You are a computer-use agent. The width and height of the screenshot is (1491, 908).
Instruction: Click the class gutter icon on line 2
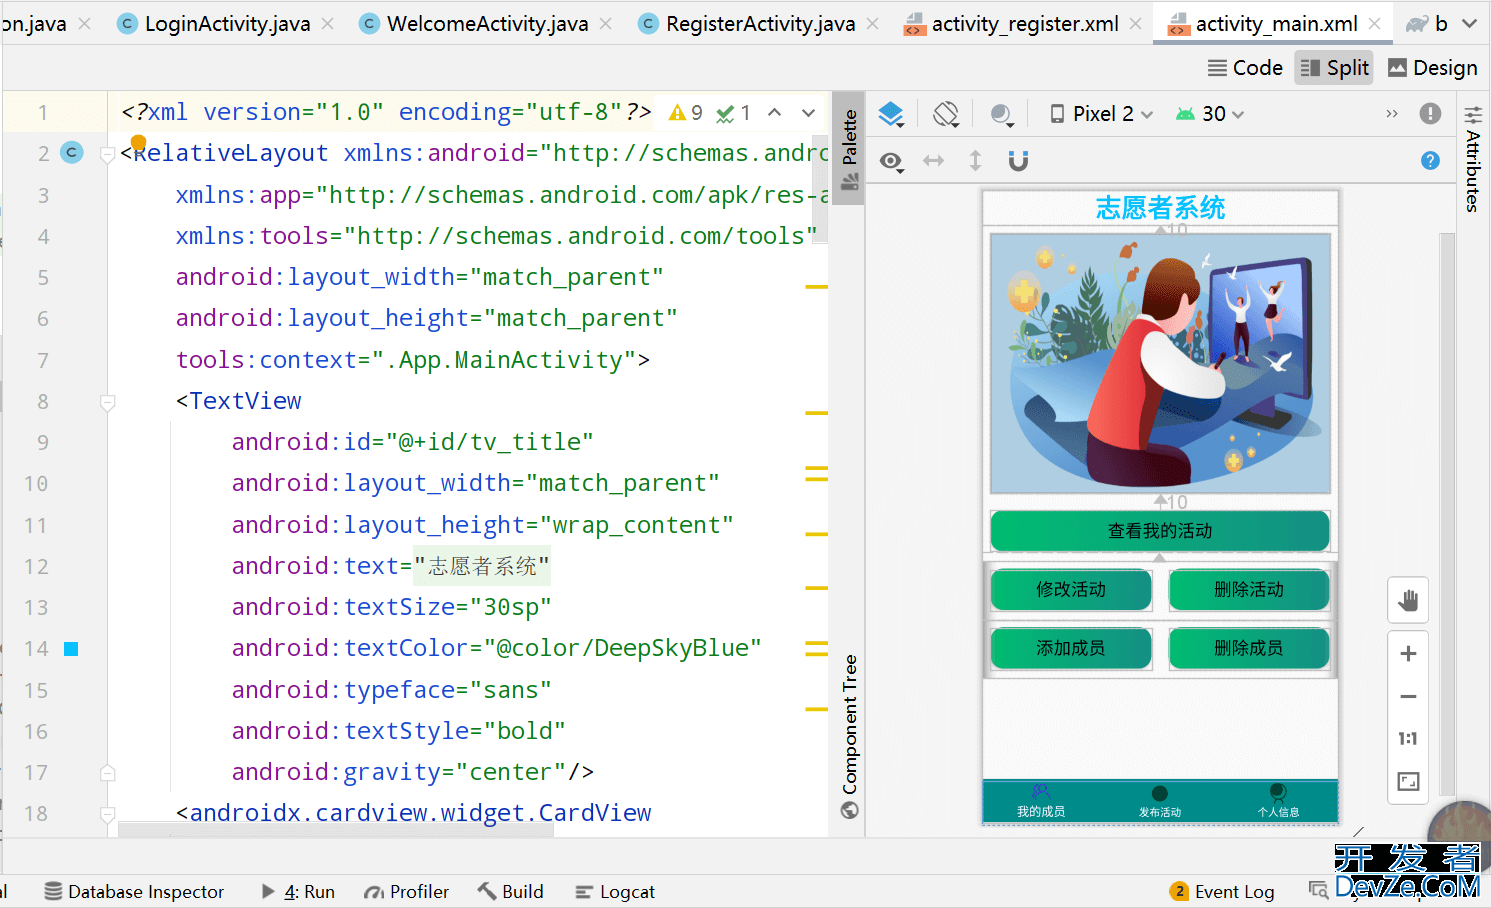(72, 152)
